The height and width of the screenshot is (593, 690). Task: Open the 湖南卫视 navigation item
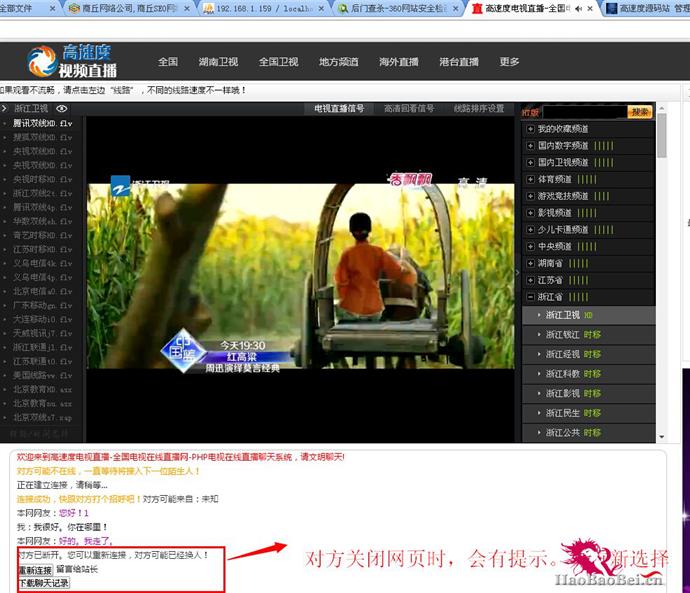(218, 62)
